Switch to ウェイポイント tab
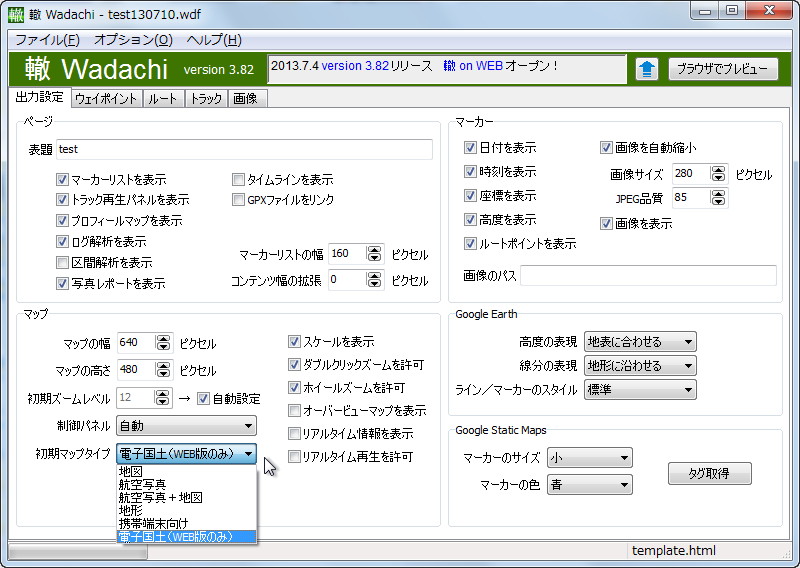 tap(107, 98)
